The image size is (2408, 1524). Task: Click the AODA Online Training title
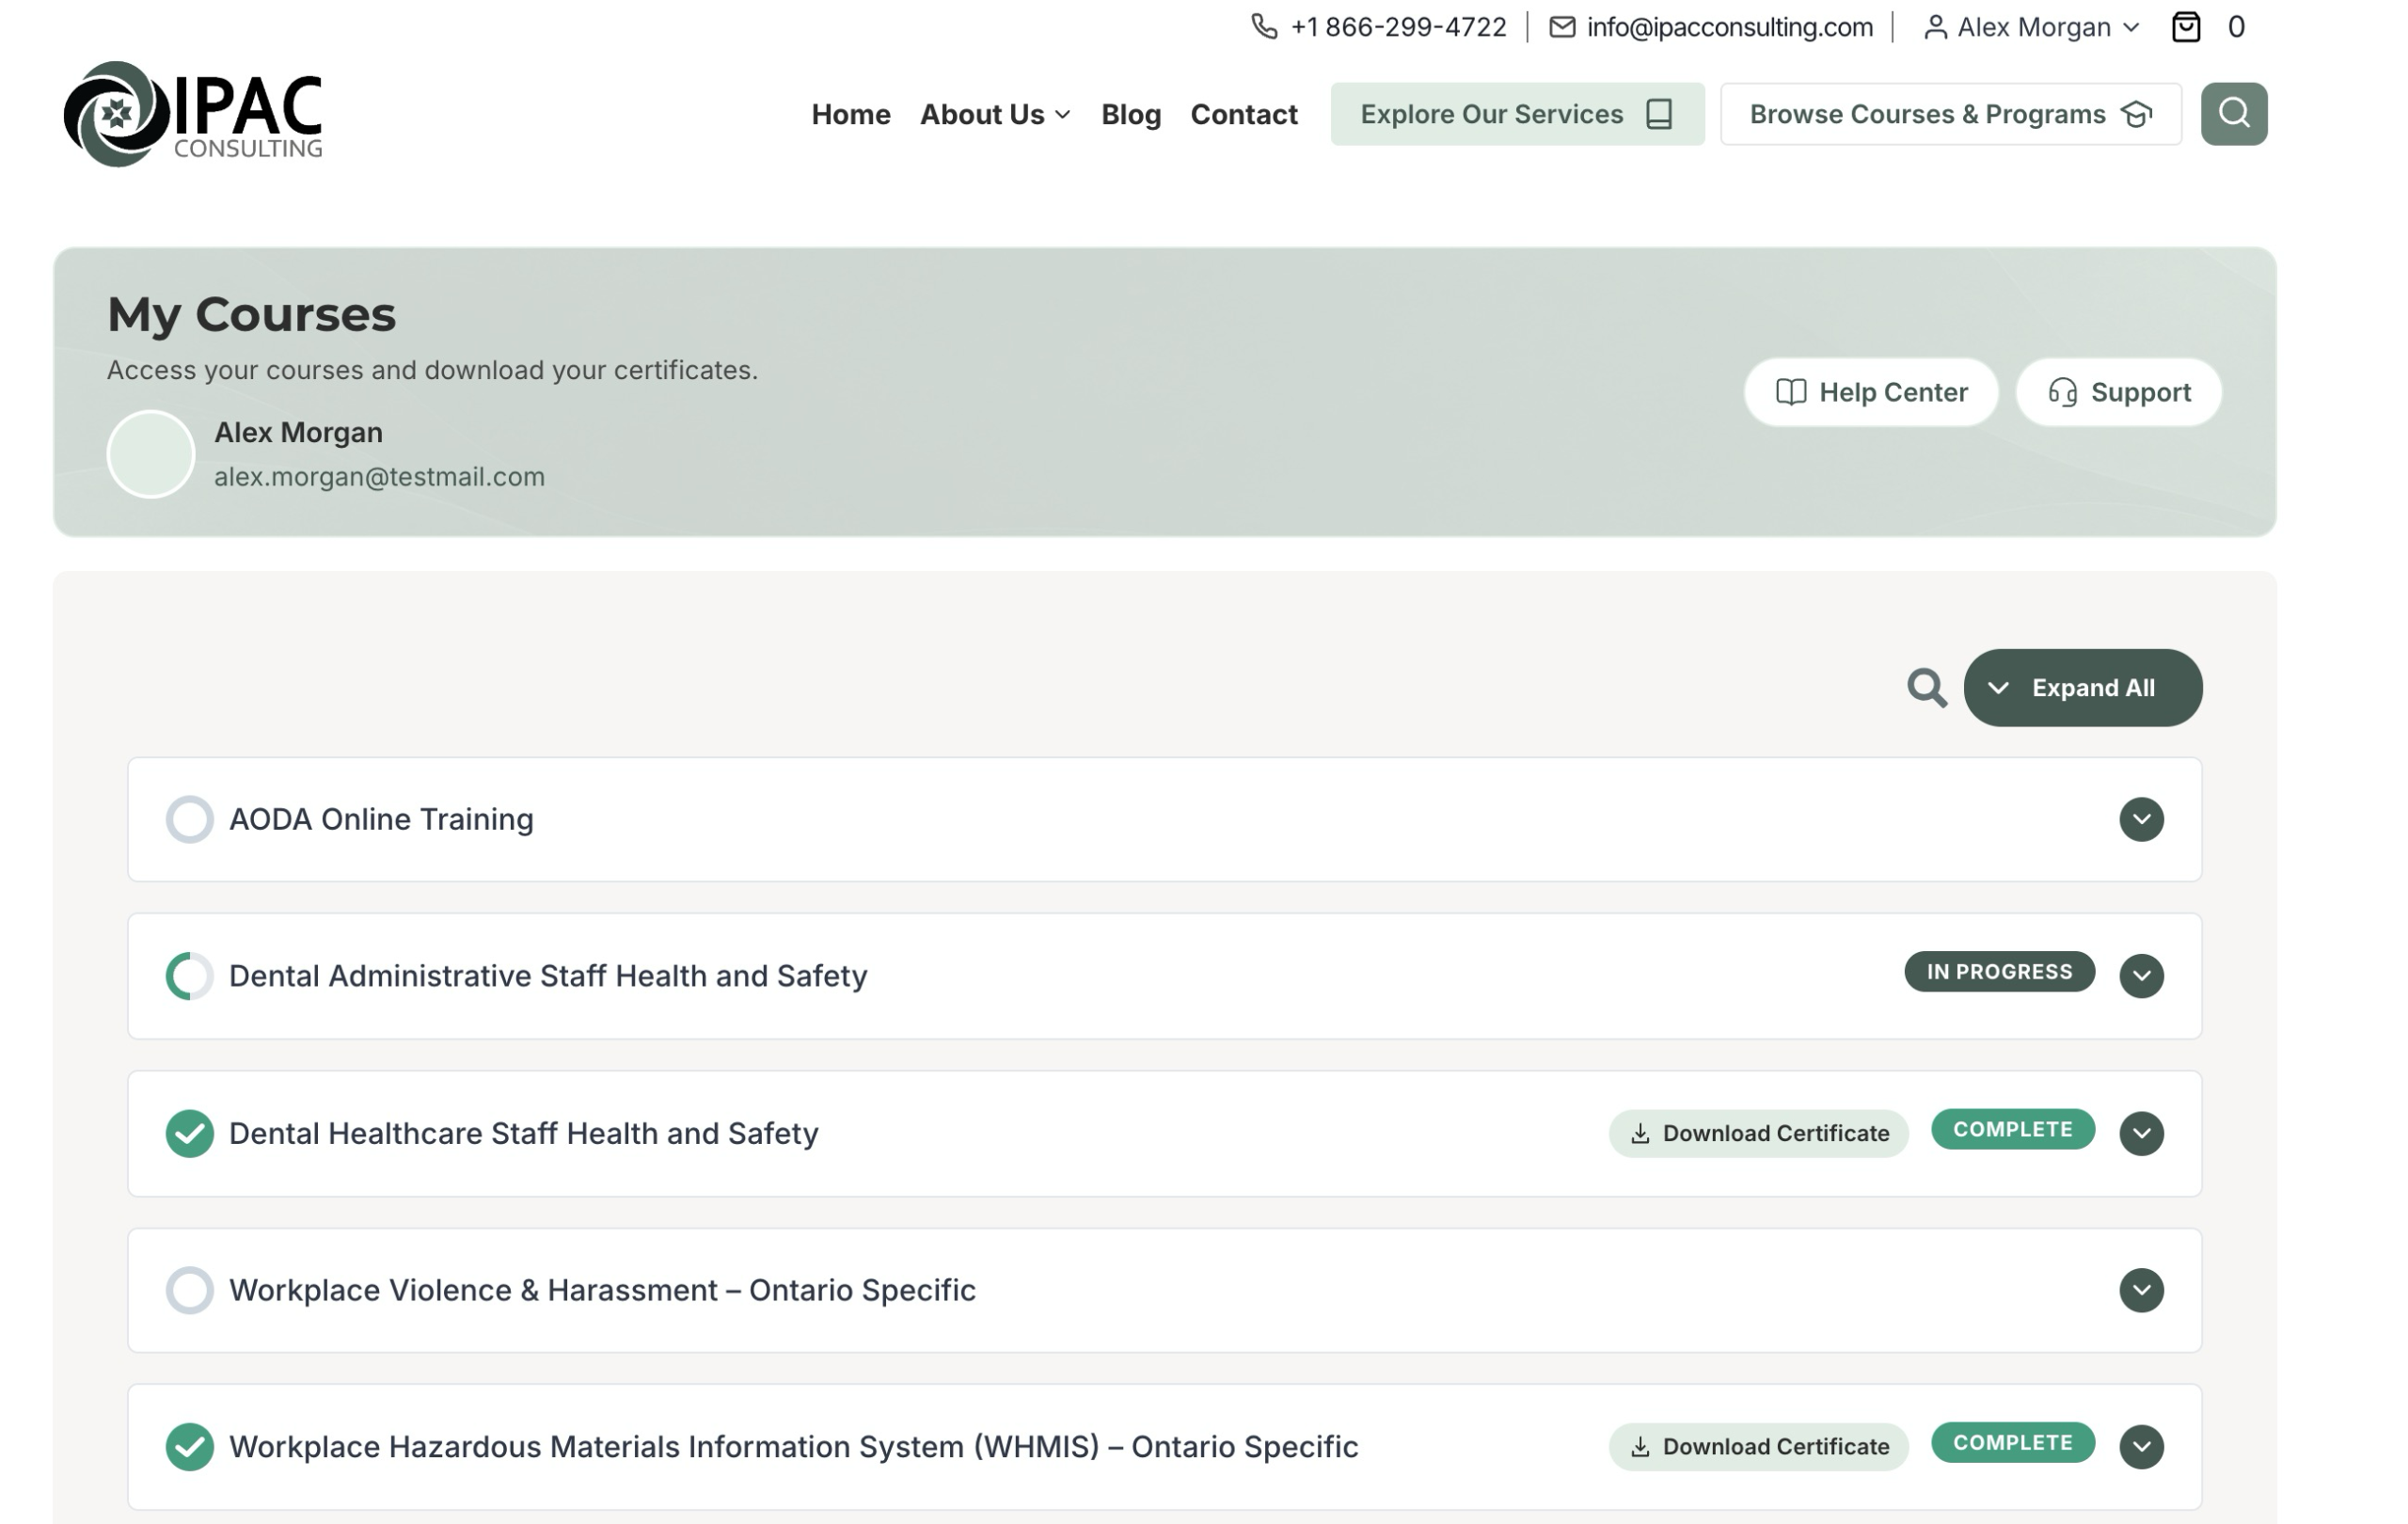381,819
